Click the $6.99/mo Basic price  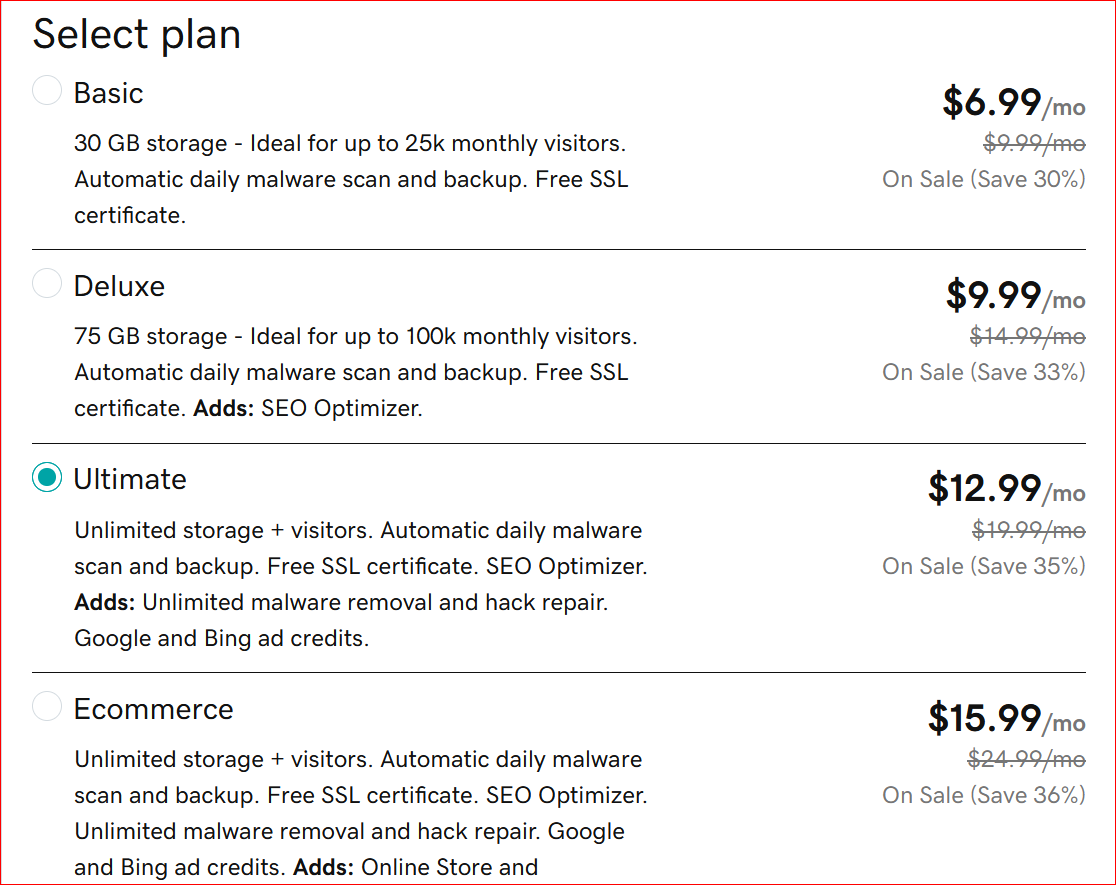pyautogui.click(x=1013, y=101)
